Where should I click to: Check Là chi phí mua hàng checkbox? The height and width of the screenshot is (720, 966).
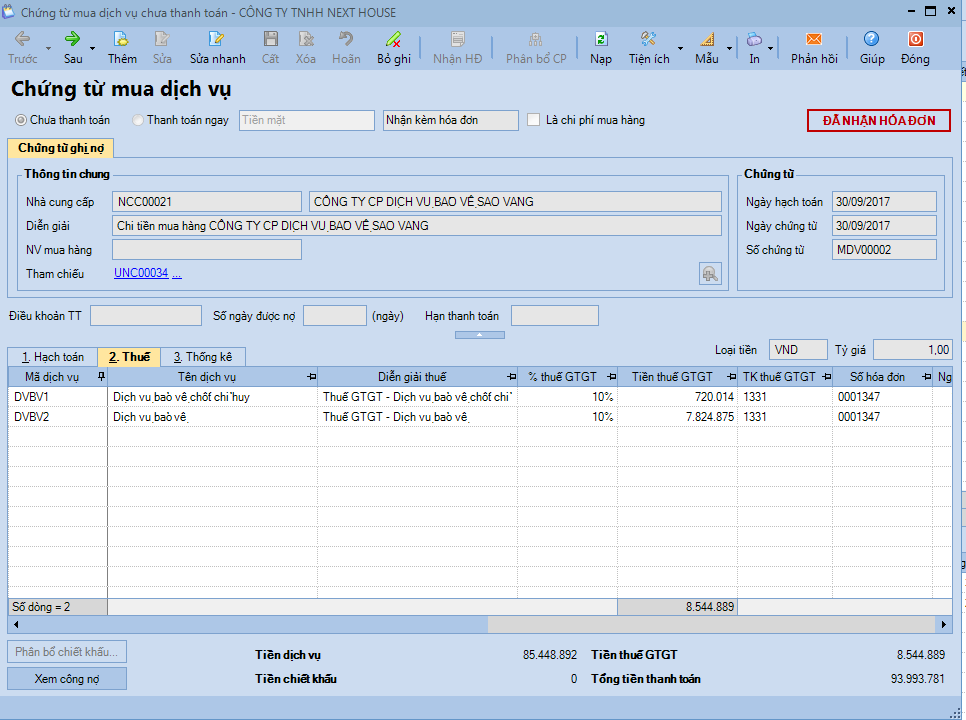534,120
